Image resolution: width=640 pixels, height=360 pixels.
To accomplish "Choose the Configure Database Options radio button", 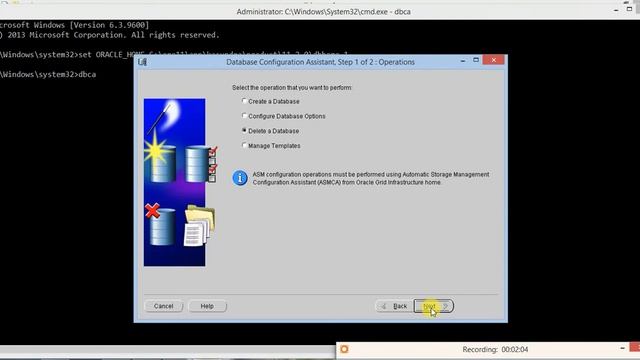I will point(244,116).
